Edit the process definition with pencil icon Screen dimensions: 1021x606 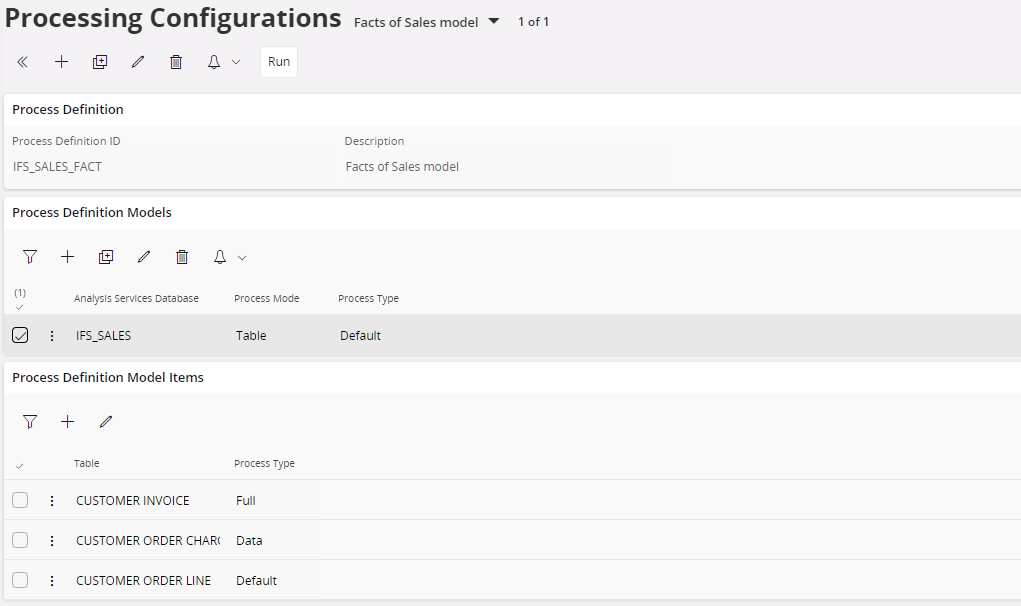pyautogui.click(x=138, y=61)
